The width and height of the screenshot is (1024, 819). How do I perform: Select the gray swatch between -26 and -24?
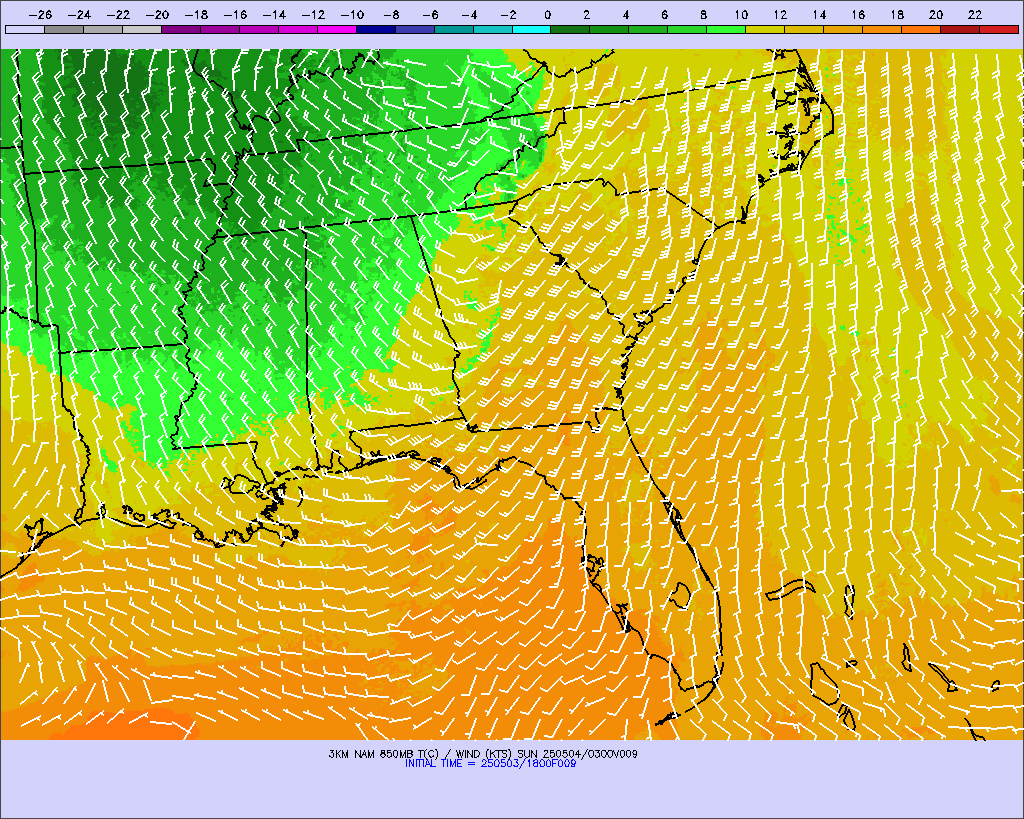(64, 29)
